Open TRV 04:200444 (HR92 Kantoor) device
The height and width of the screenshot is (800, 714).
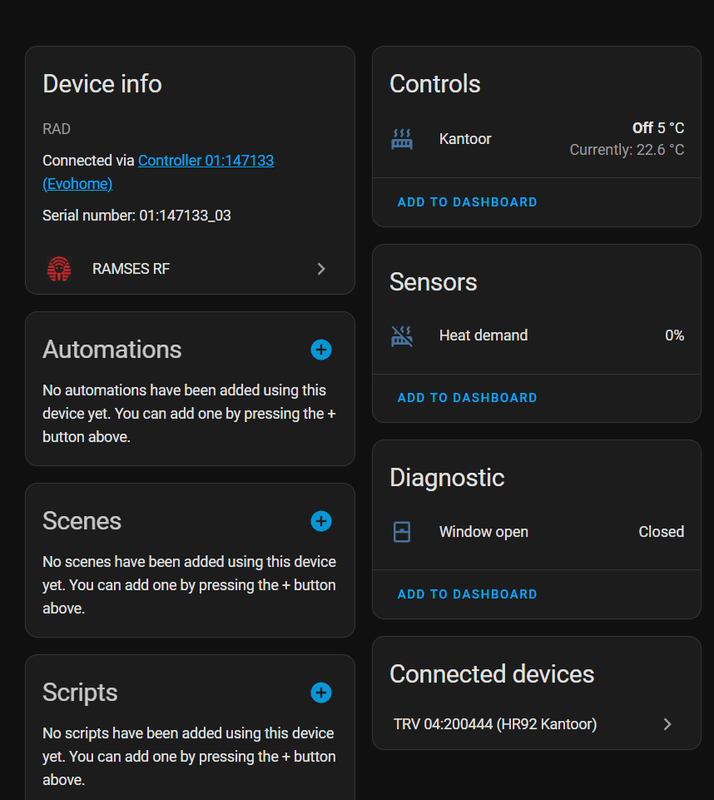tap(495, 724)
